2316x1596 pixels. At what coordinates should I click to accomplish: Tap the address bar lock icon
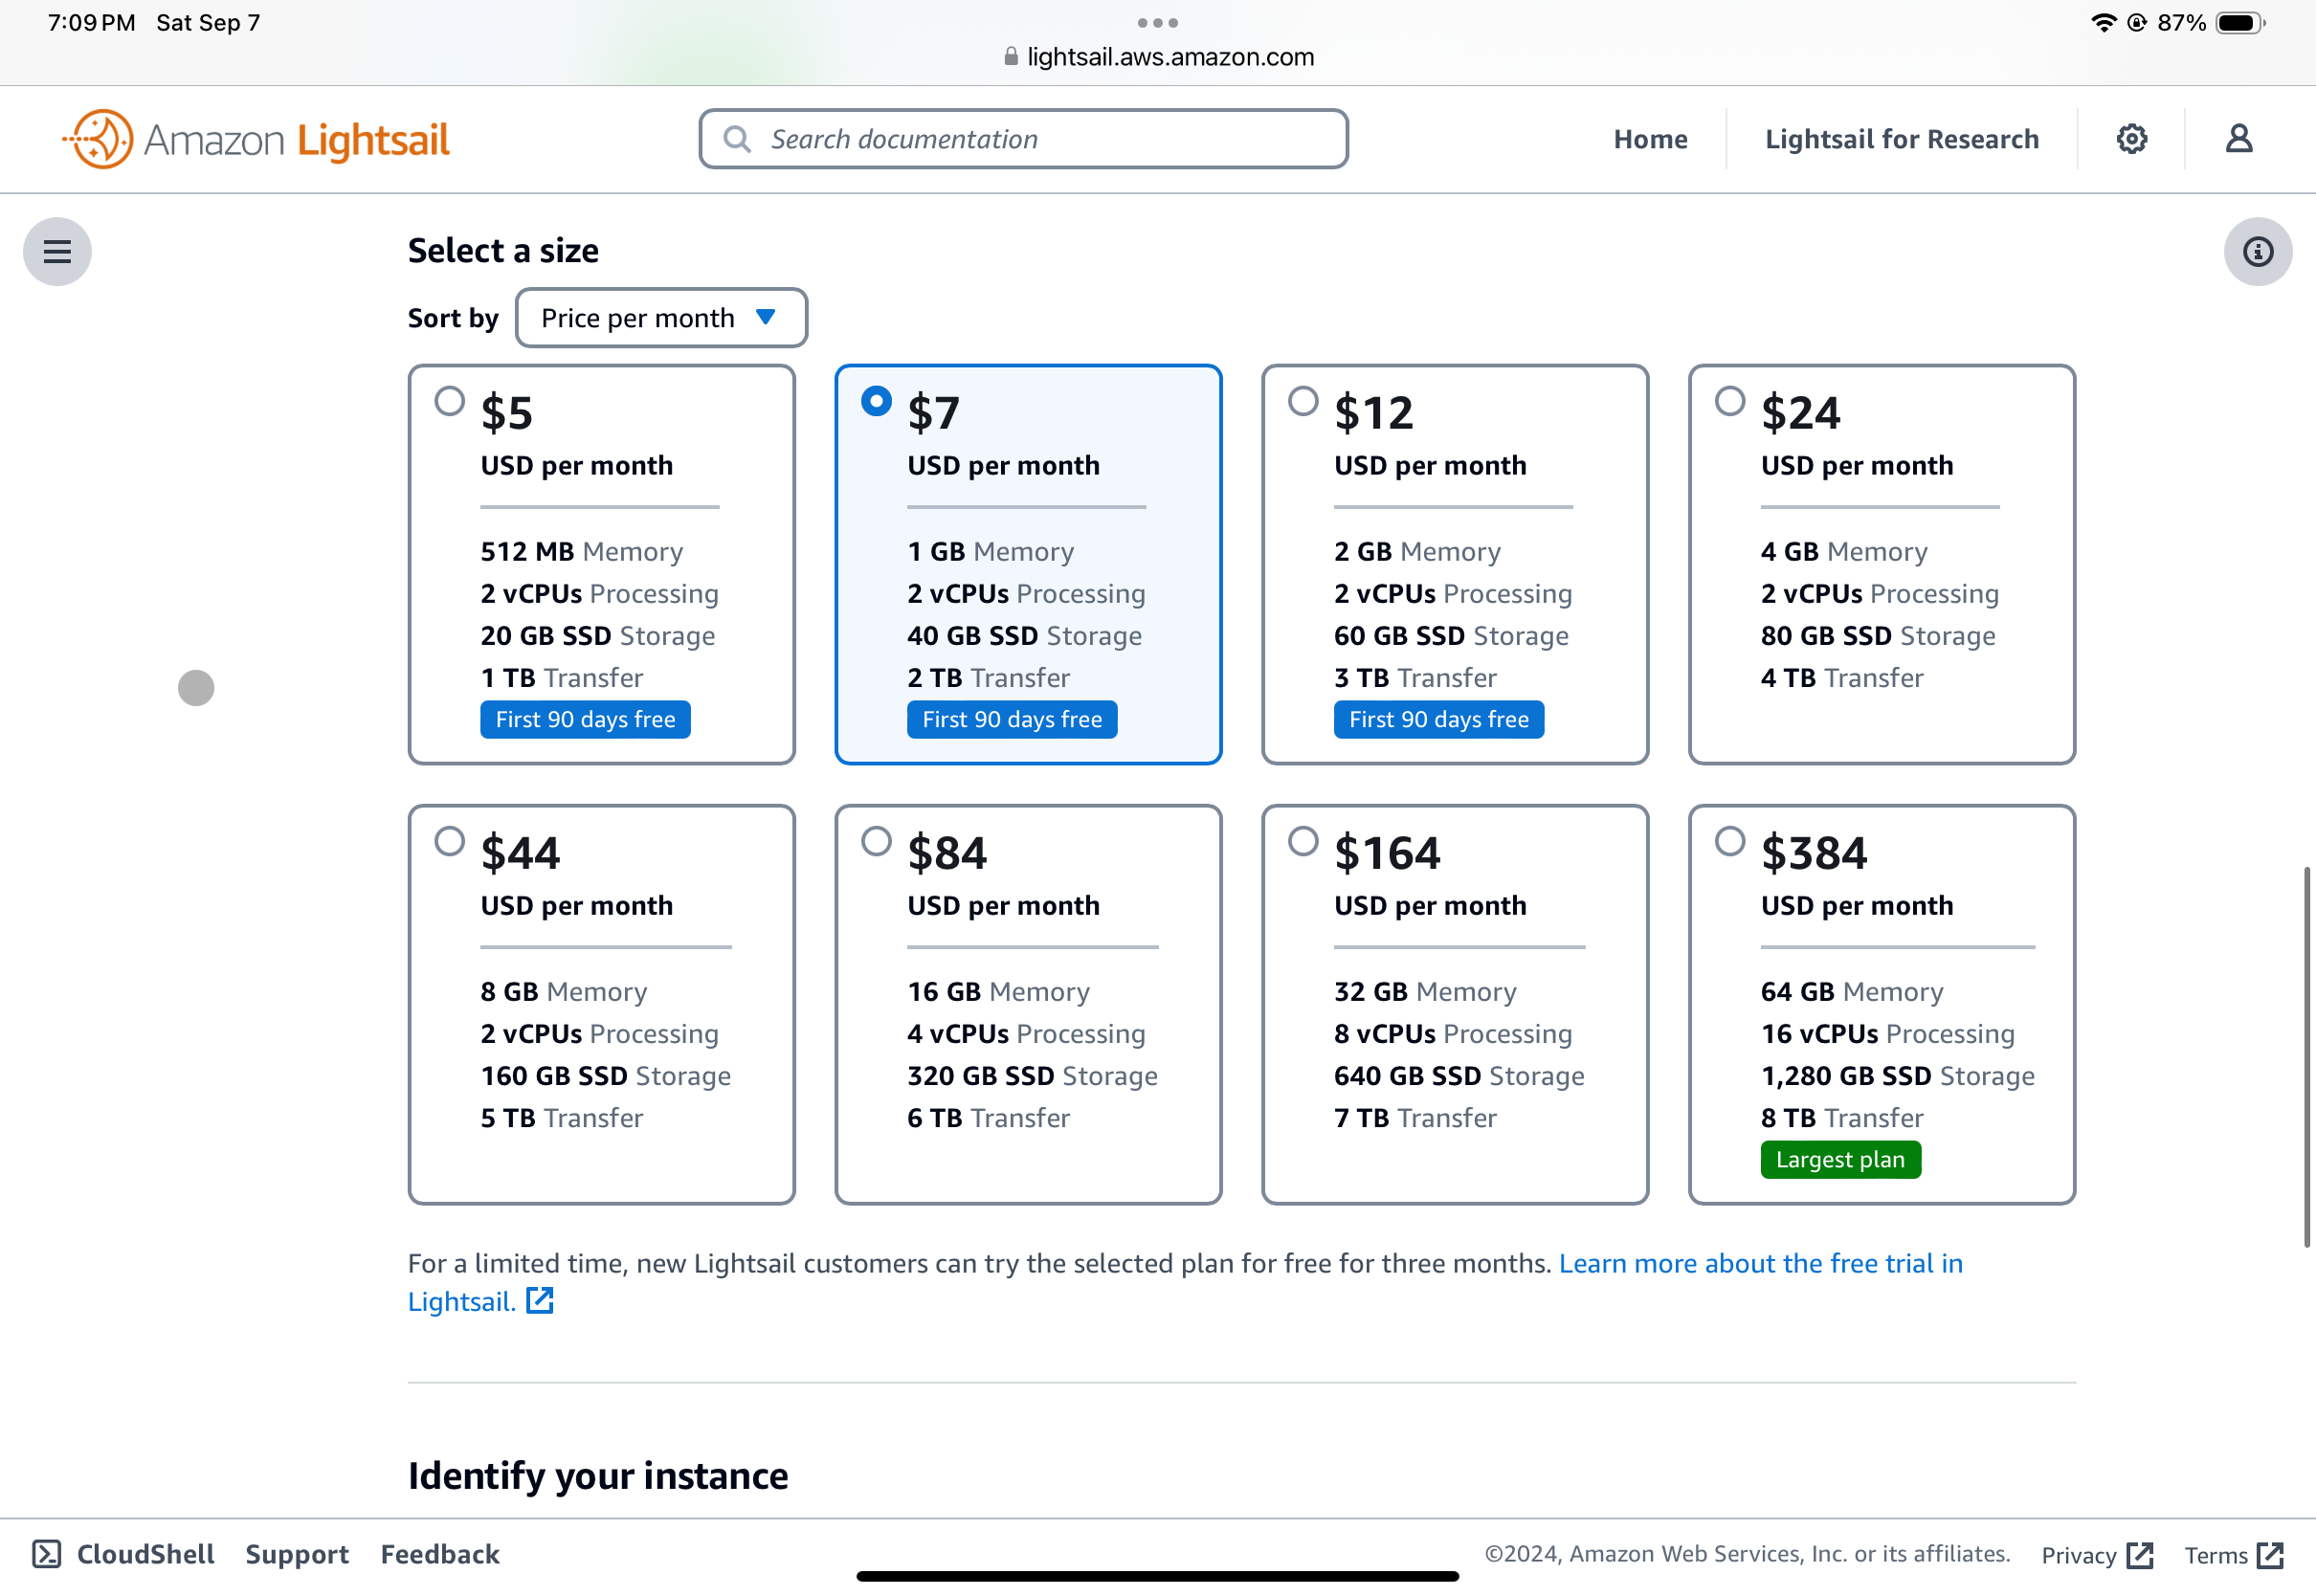pos(1011,57)
